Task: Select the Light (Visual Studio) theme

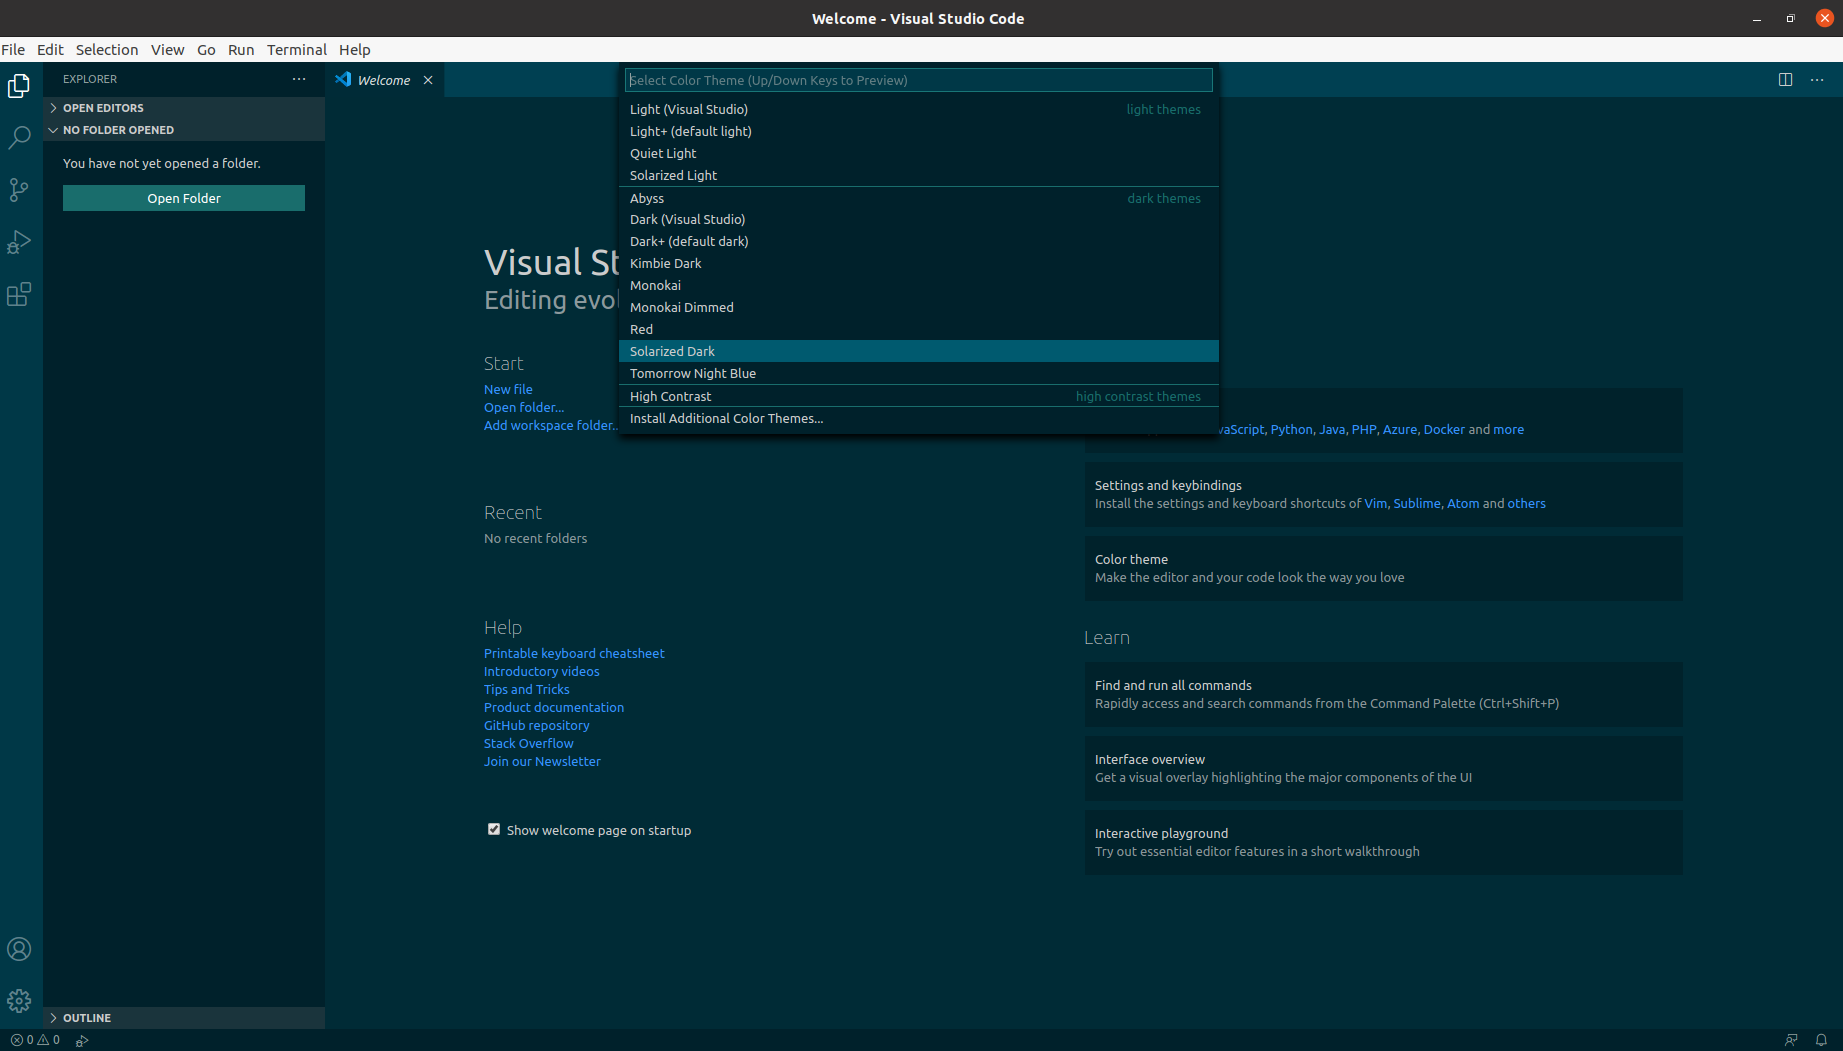Action: tap(918, 109)
